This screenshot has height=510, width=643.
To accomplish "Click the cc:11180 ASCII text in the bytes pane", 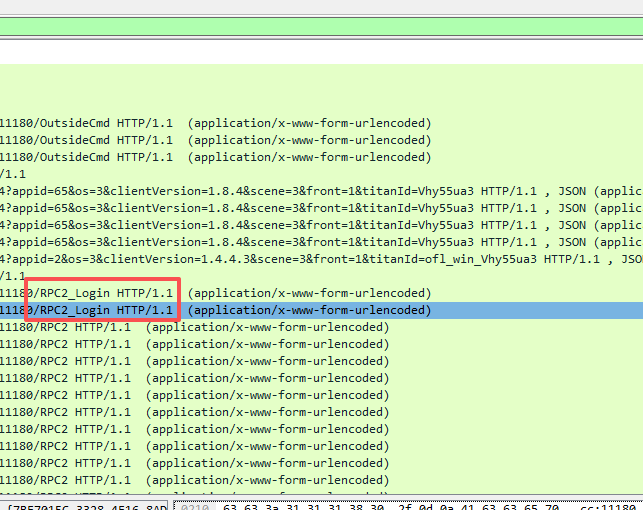I will [608, 507].
